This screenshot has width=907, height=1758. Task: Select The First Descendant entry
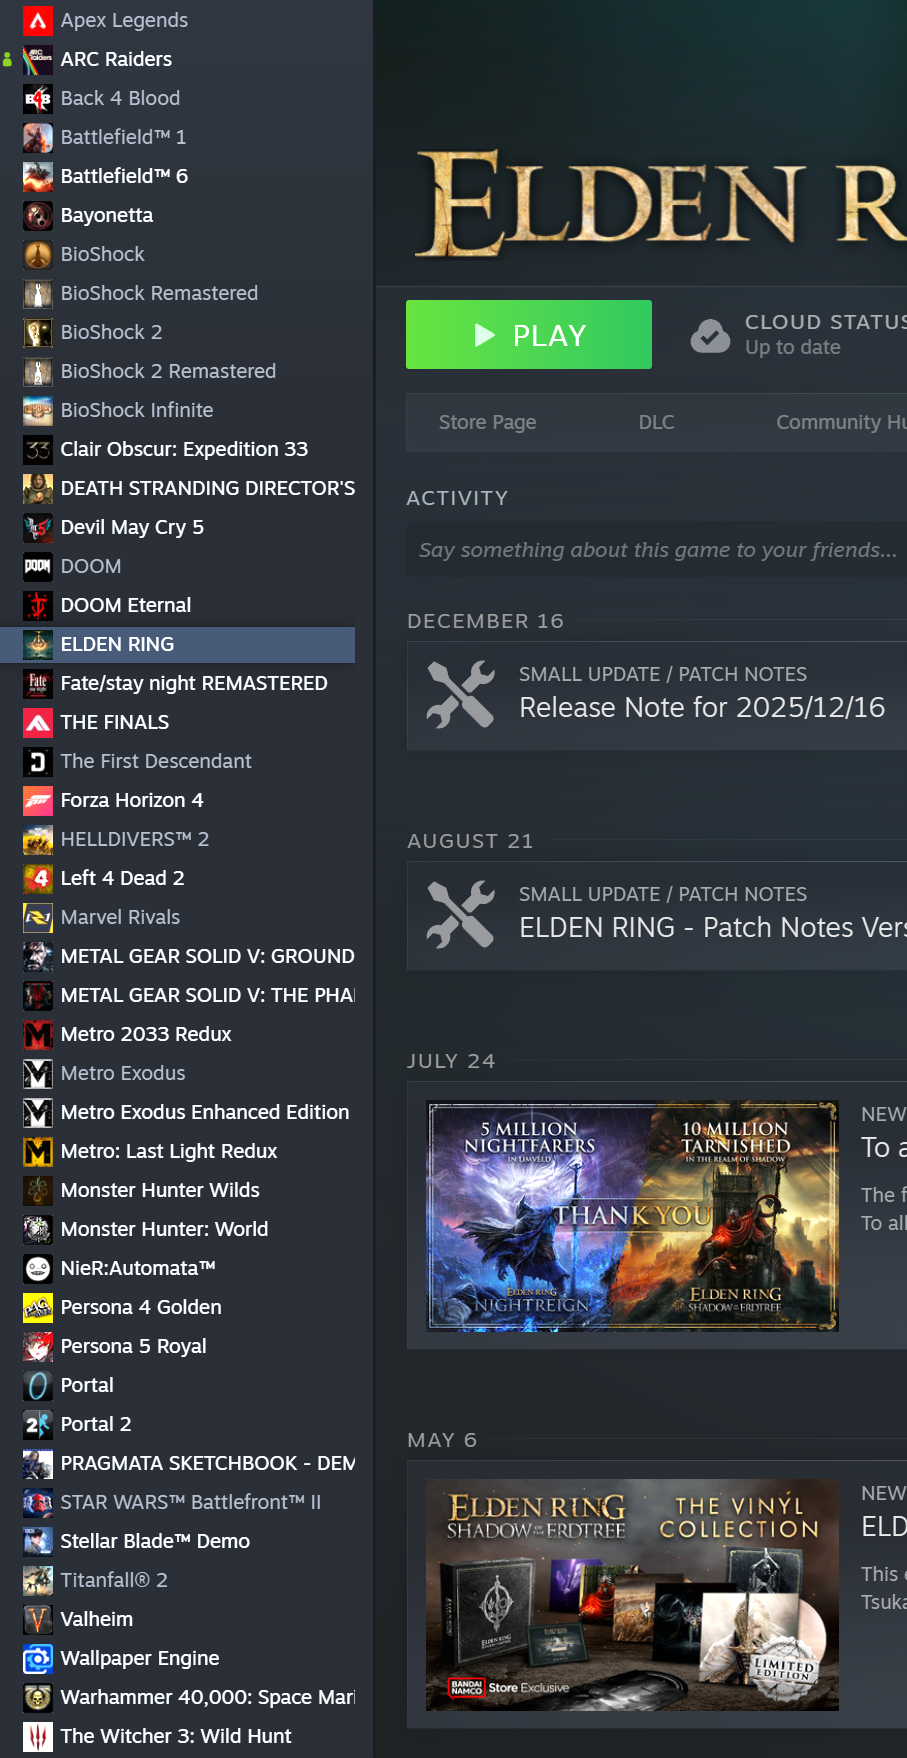(x=178, y=761)
